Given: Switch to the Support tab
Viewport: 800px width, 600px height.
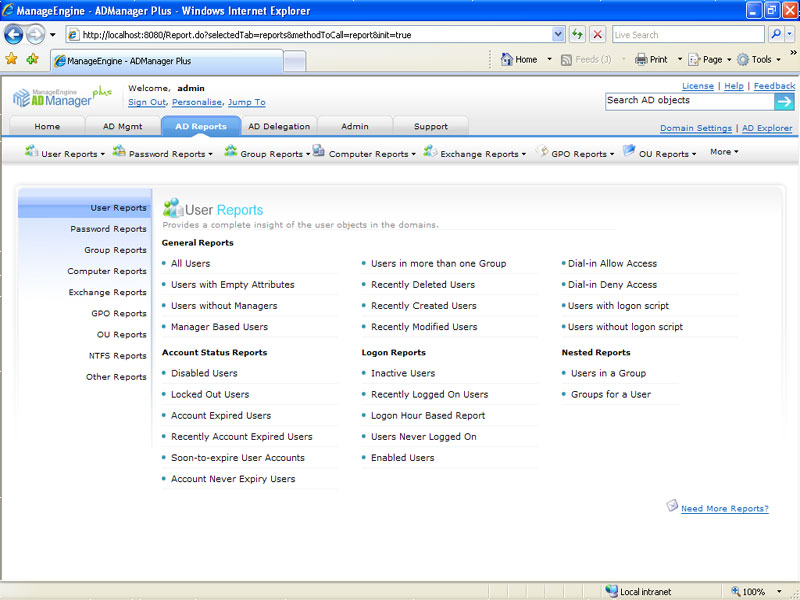Looking at the screenshot, I should (431, 127).
